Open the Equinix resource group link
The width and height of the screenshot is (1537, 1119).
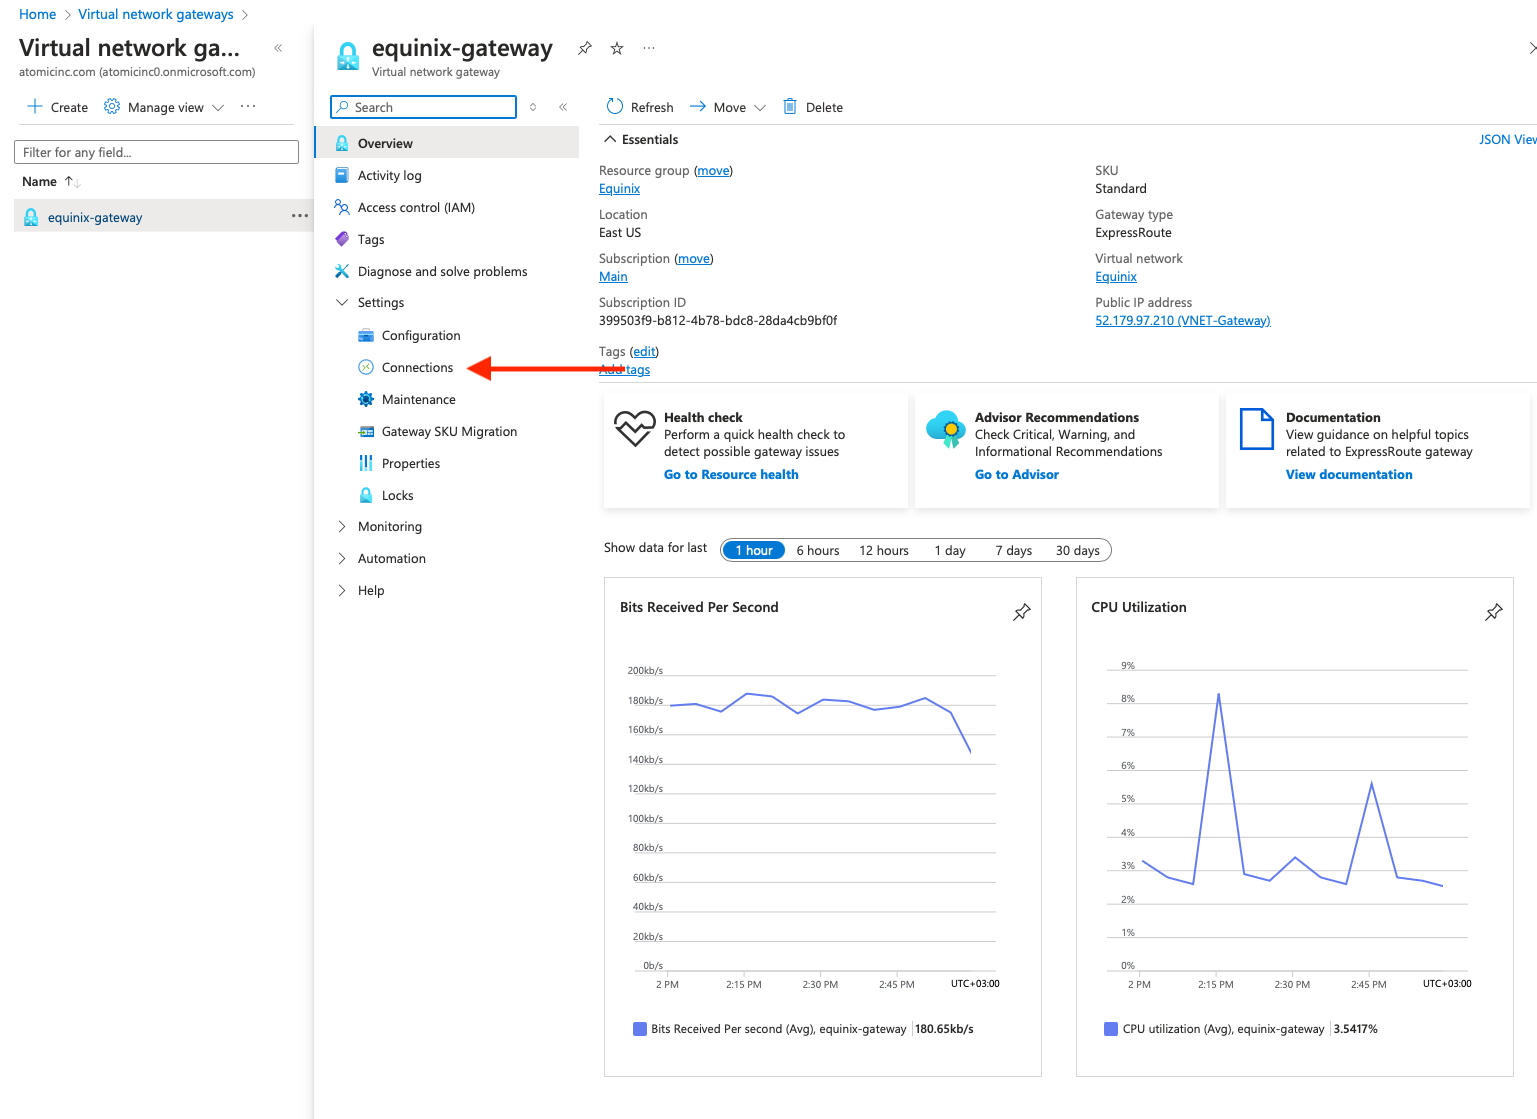619,188
